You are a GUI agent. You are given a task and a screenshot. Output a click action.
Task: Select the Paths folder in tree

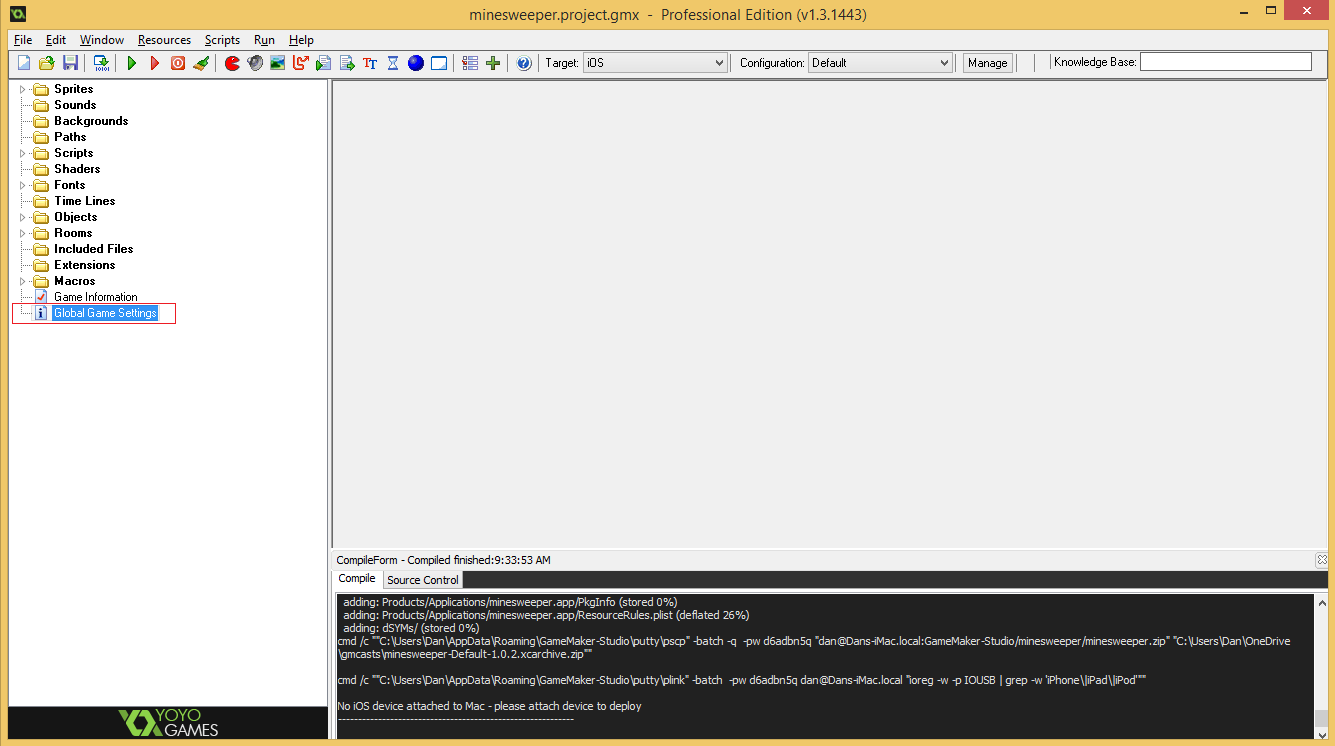click(70, 137)
